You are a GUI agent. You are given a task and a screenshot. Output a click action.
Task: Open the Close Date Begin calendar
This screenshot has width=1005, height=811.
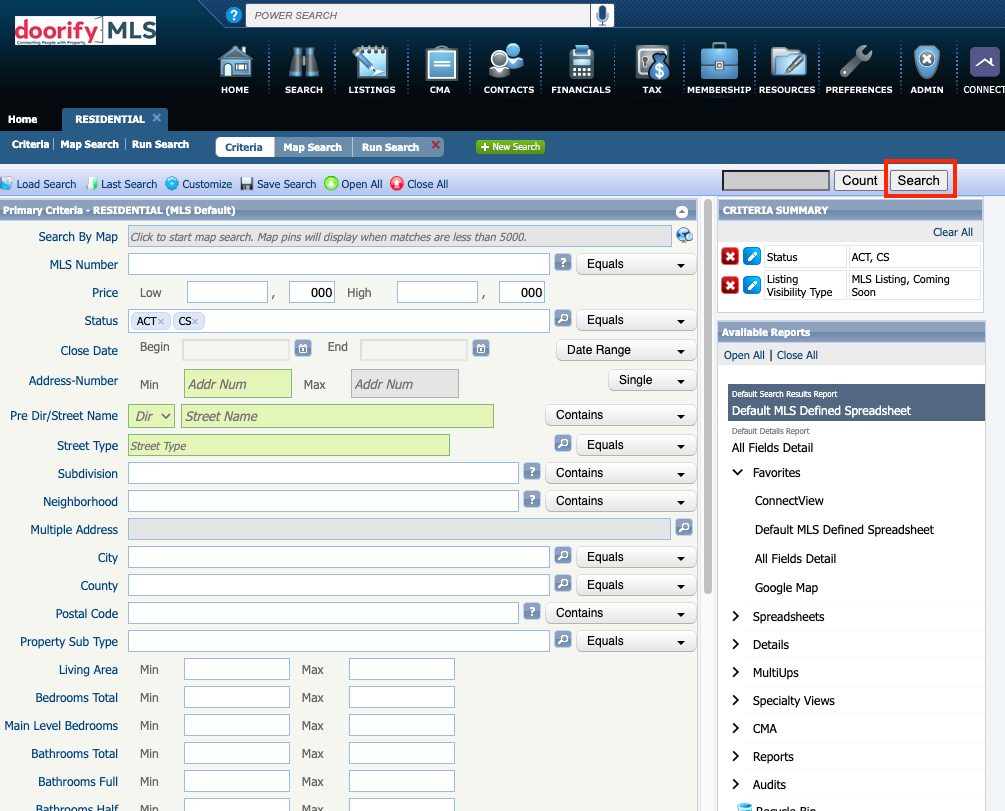pyautogui.click(x=303, y=348)
